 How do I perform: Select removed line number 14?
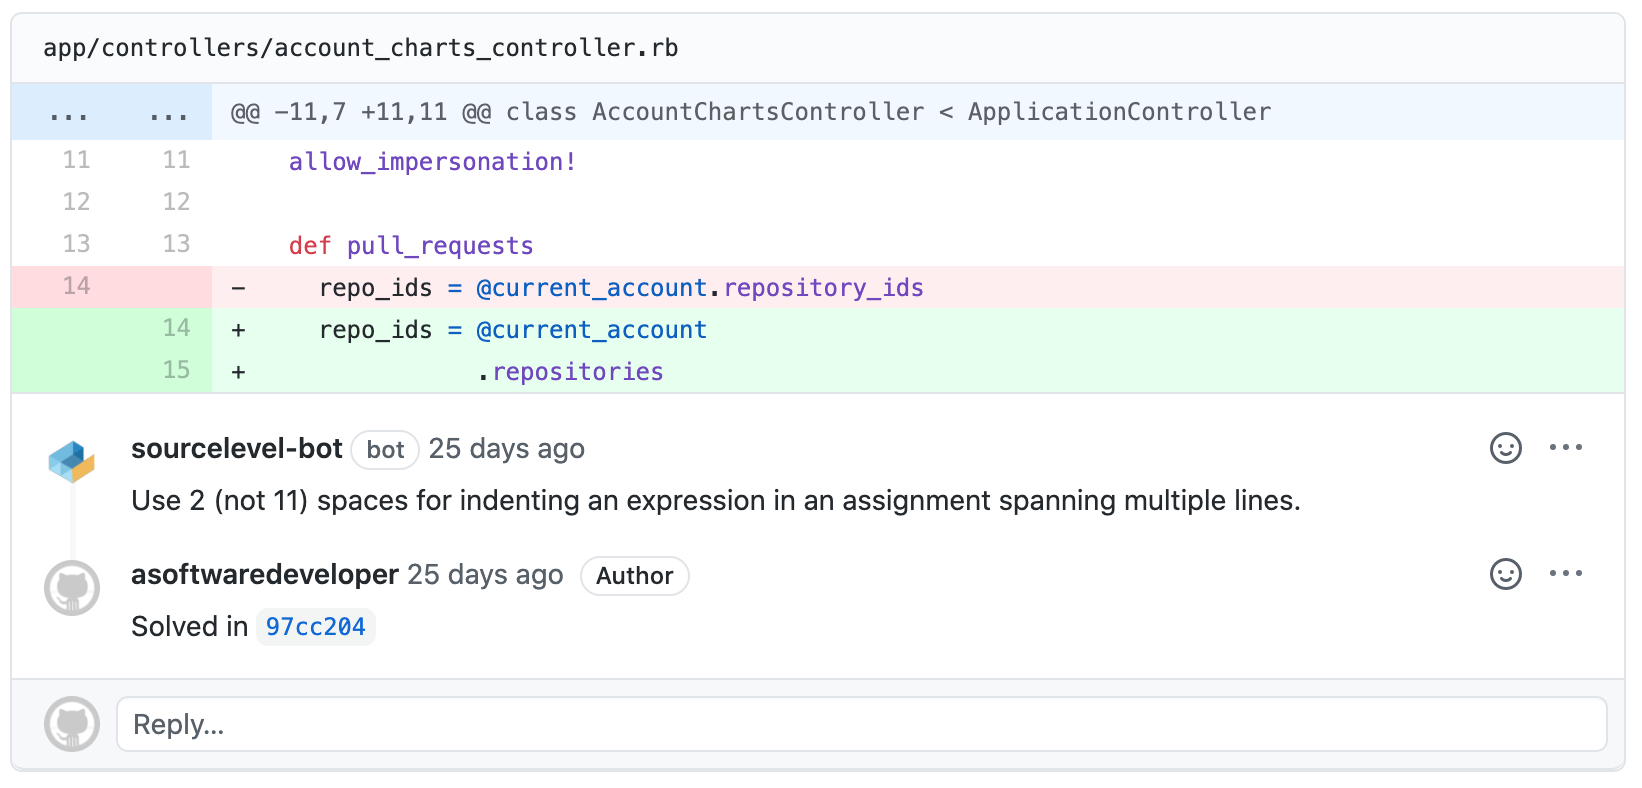click(76, 287)
